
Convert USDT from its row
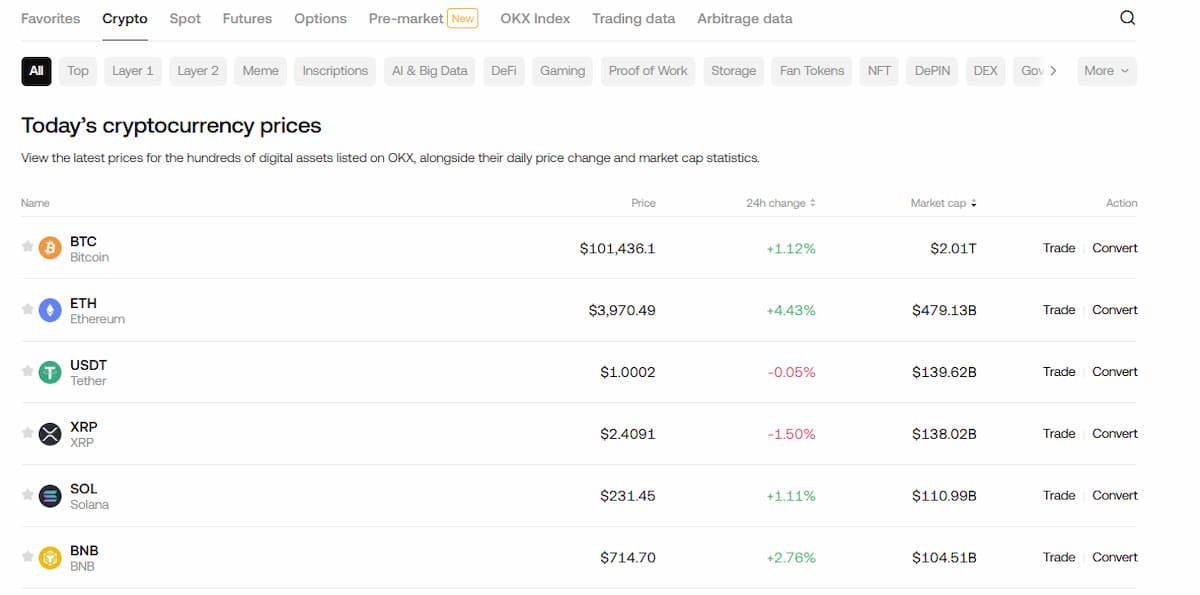[x=1115, y=372]
